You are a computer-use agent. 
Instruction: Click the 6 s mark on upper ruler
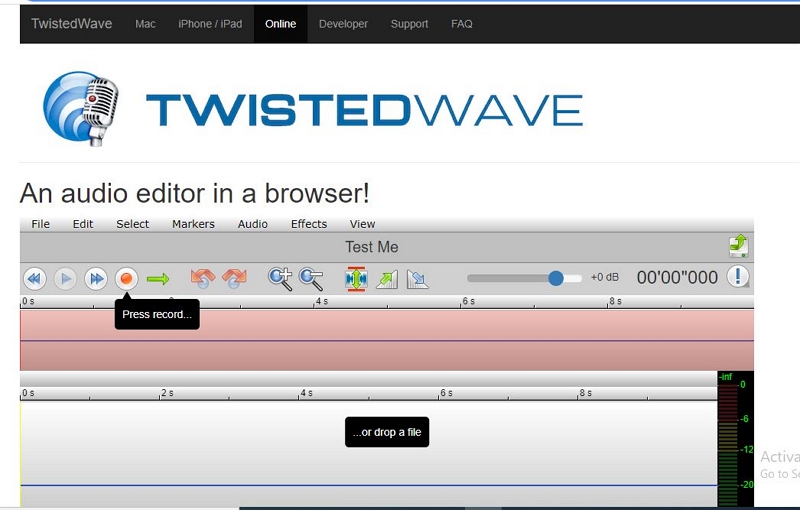[x=468, y=301]
